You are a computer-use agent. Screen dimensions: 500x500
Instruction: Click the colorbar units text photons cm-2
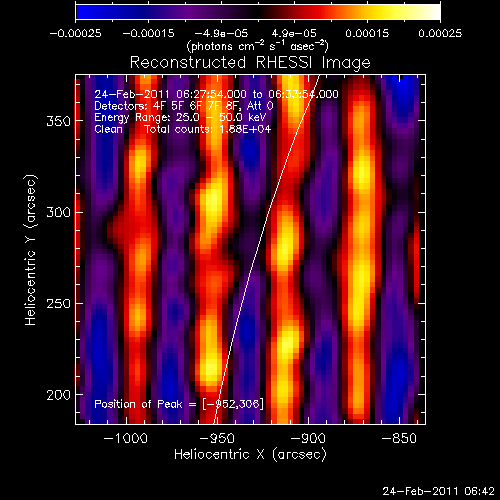tap(225, 46)
